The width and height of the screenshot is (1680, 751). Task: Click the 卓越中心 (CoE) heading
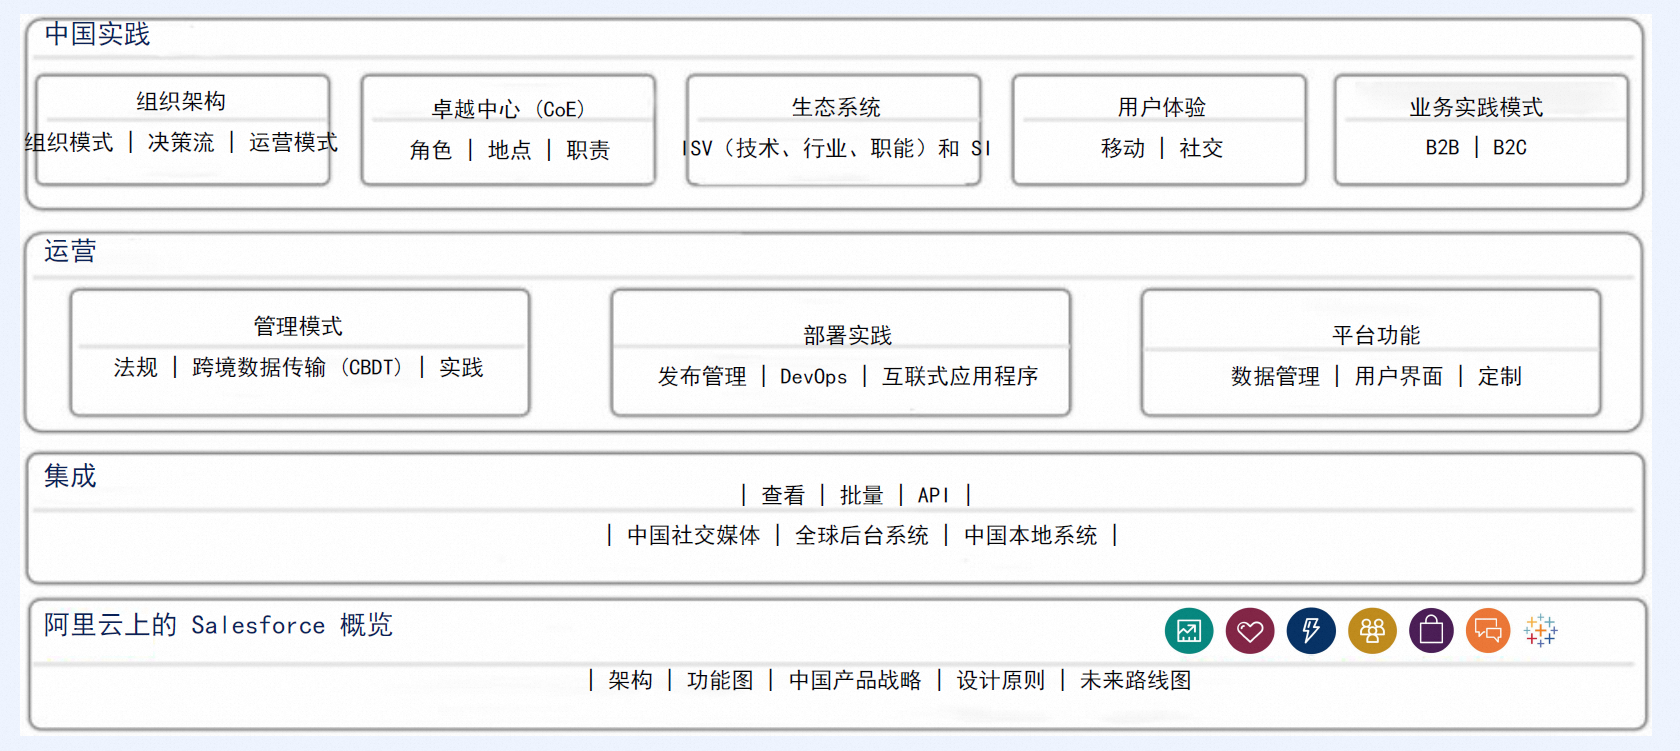[508, 109]
